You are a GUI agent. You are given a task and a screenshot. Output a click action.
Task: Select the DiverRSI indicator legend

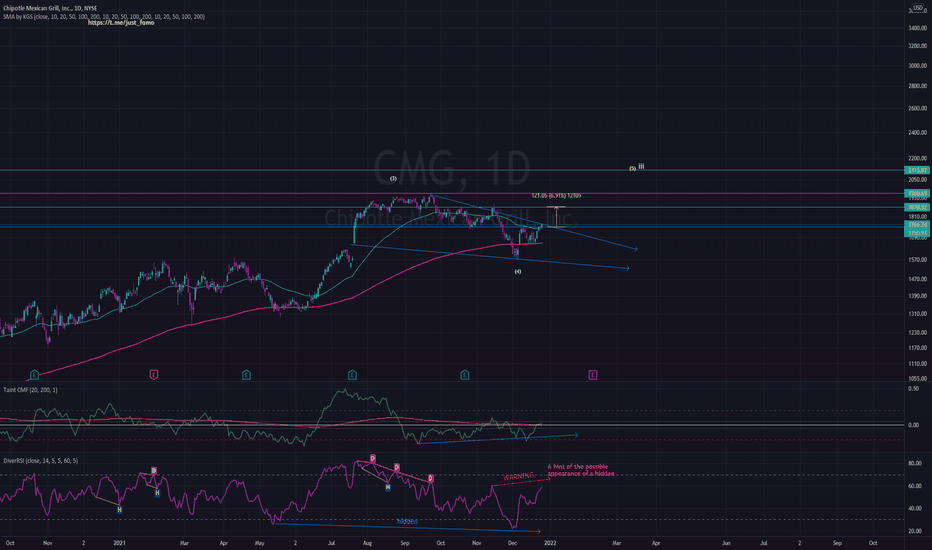(x=40, y=461)
